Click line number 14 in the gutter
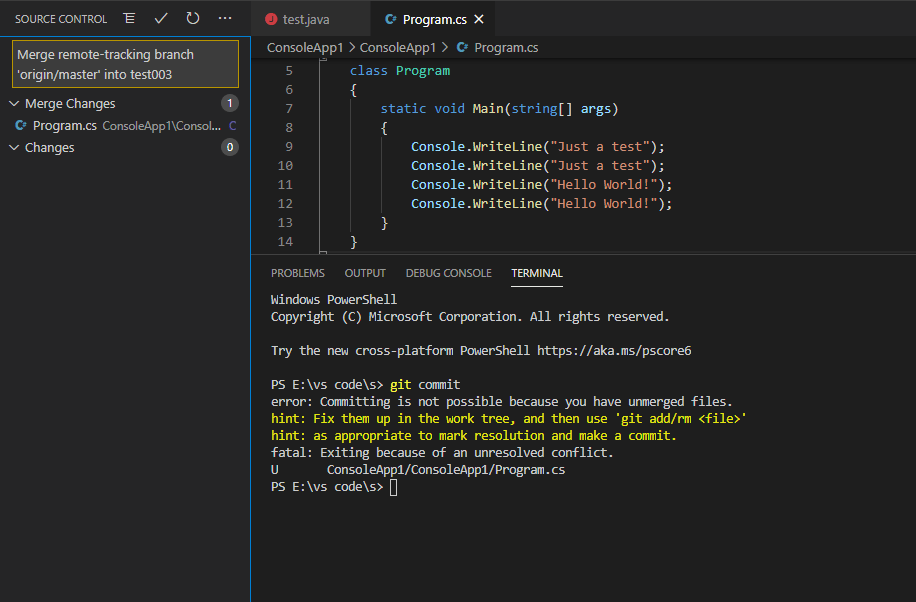Viewport: 916px width, 602px height. click(285, 241)
